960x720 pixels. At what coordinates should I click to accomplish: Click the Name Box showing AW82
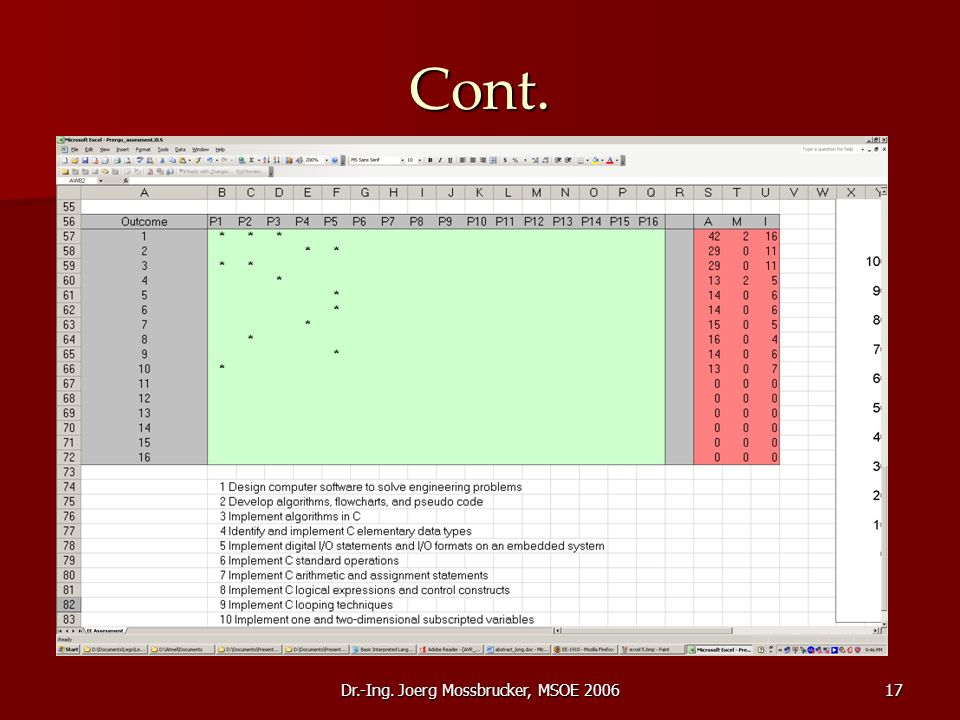point(78,181)
